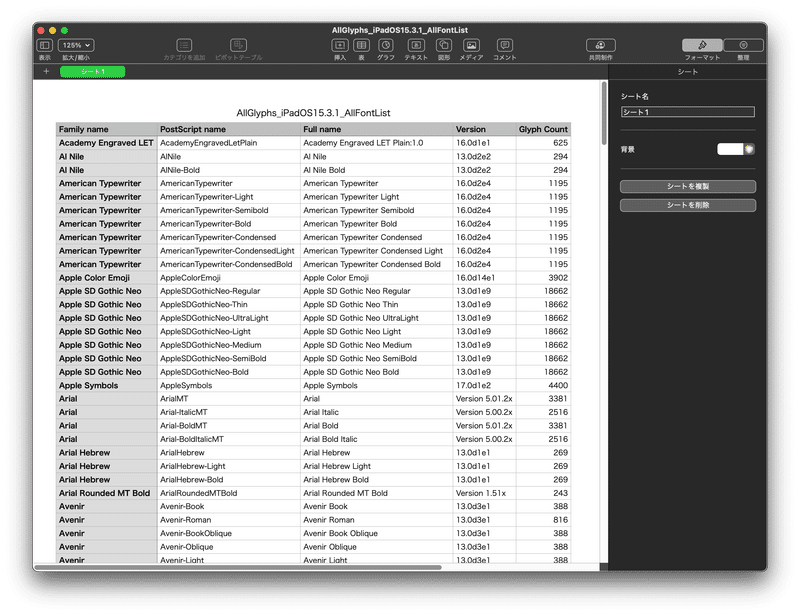This screenshot has height=615, width=800.
Task: Select the PostScript name column header
Action: pos(229,129)
